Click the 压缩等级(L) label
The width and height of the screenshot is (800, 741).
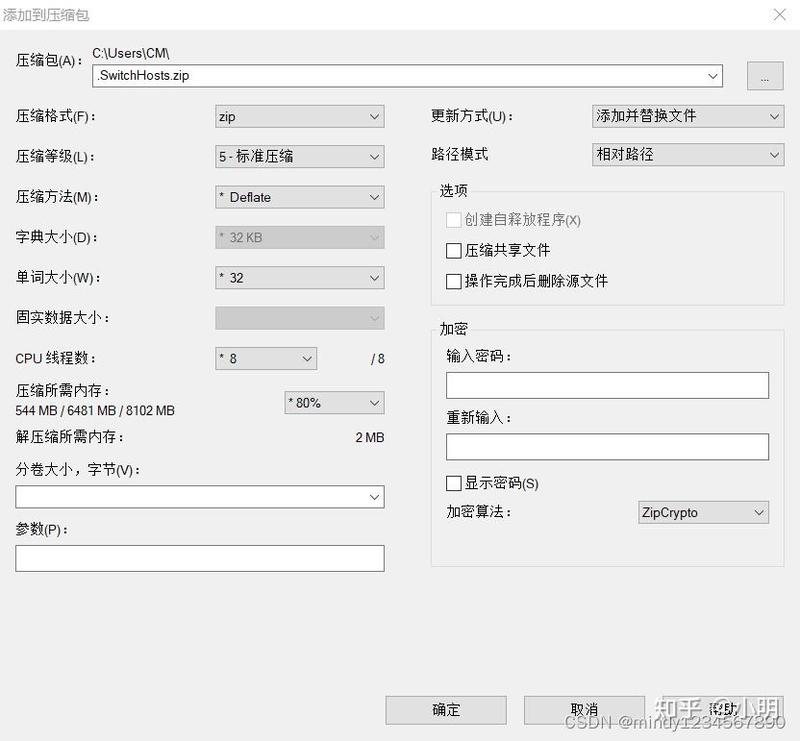point(55,157)
